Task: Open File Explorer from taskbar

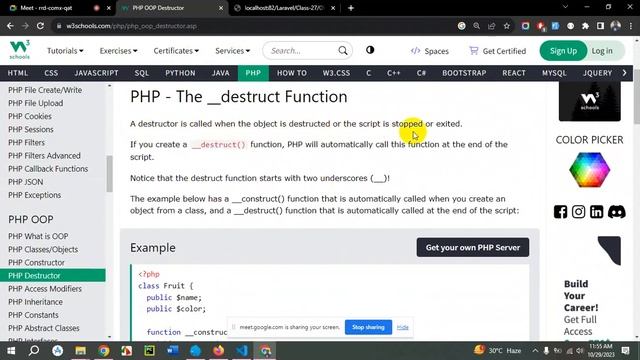Action: 80,351
